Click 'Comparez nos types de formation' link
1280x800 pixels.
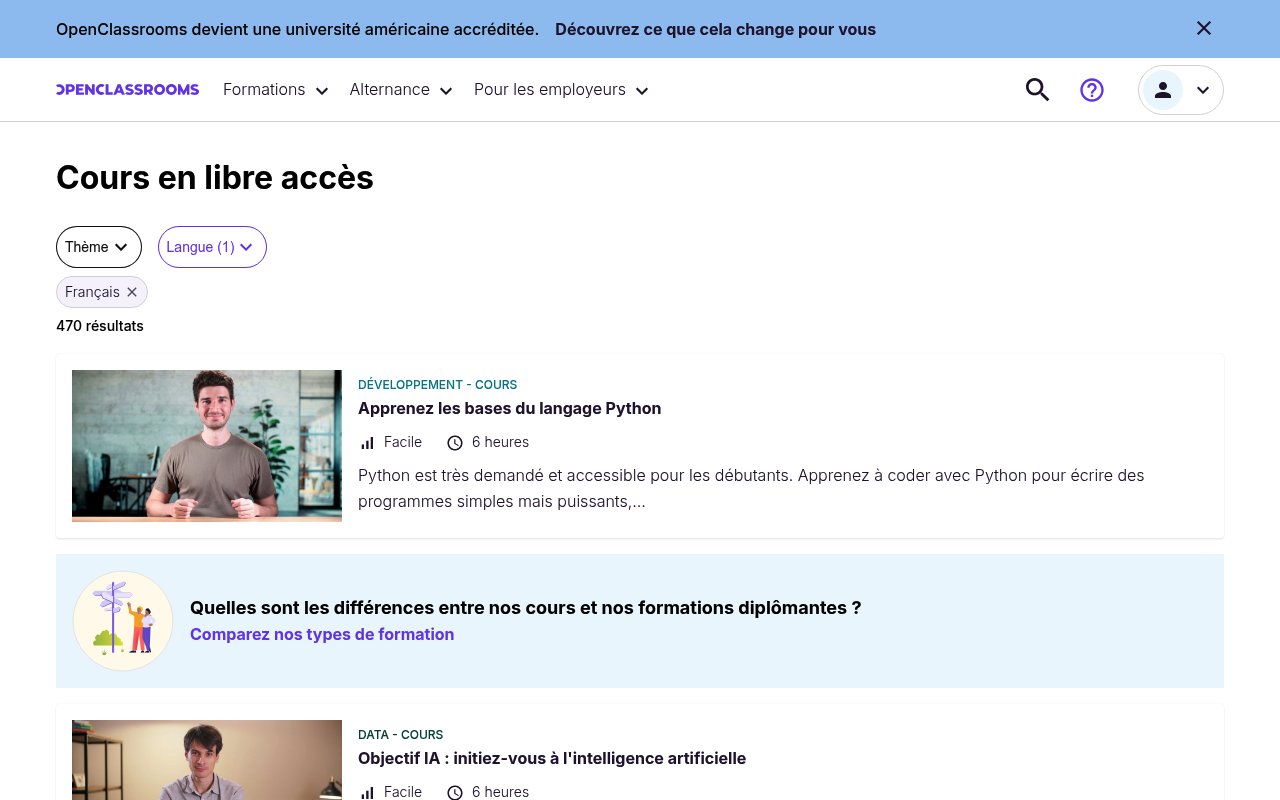[322, 634]
